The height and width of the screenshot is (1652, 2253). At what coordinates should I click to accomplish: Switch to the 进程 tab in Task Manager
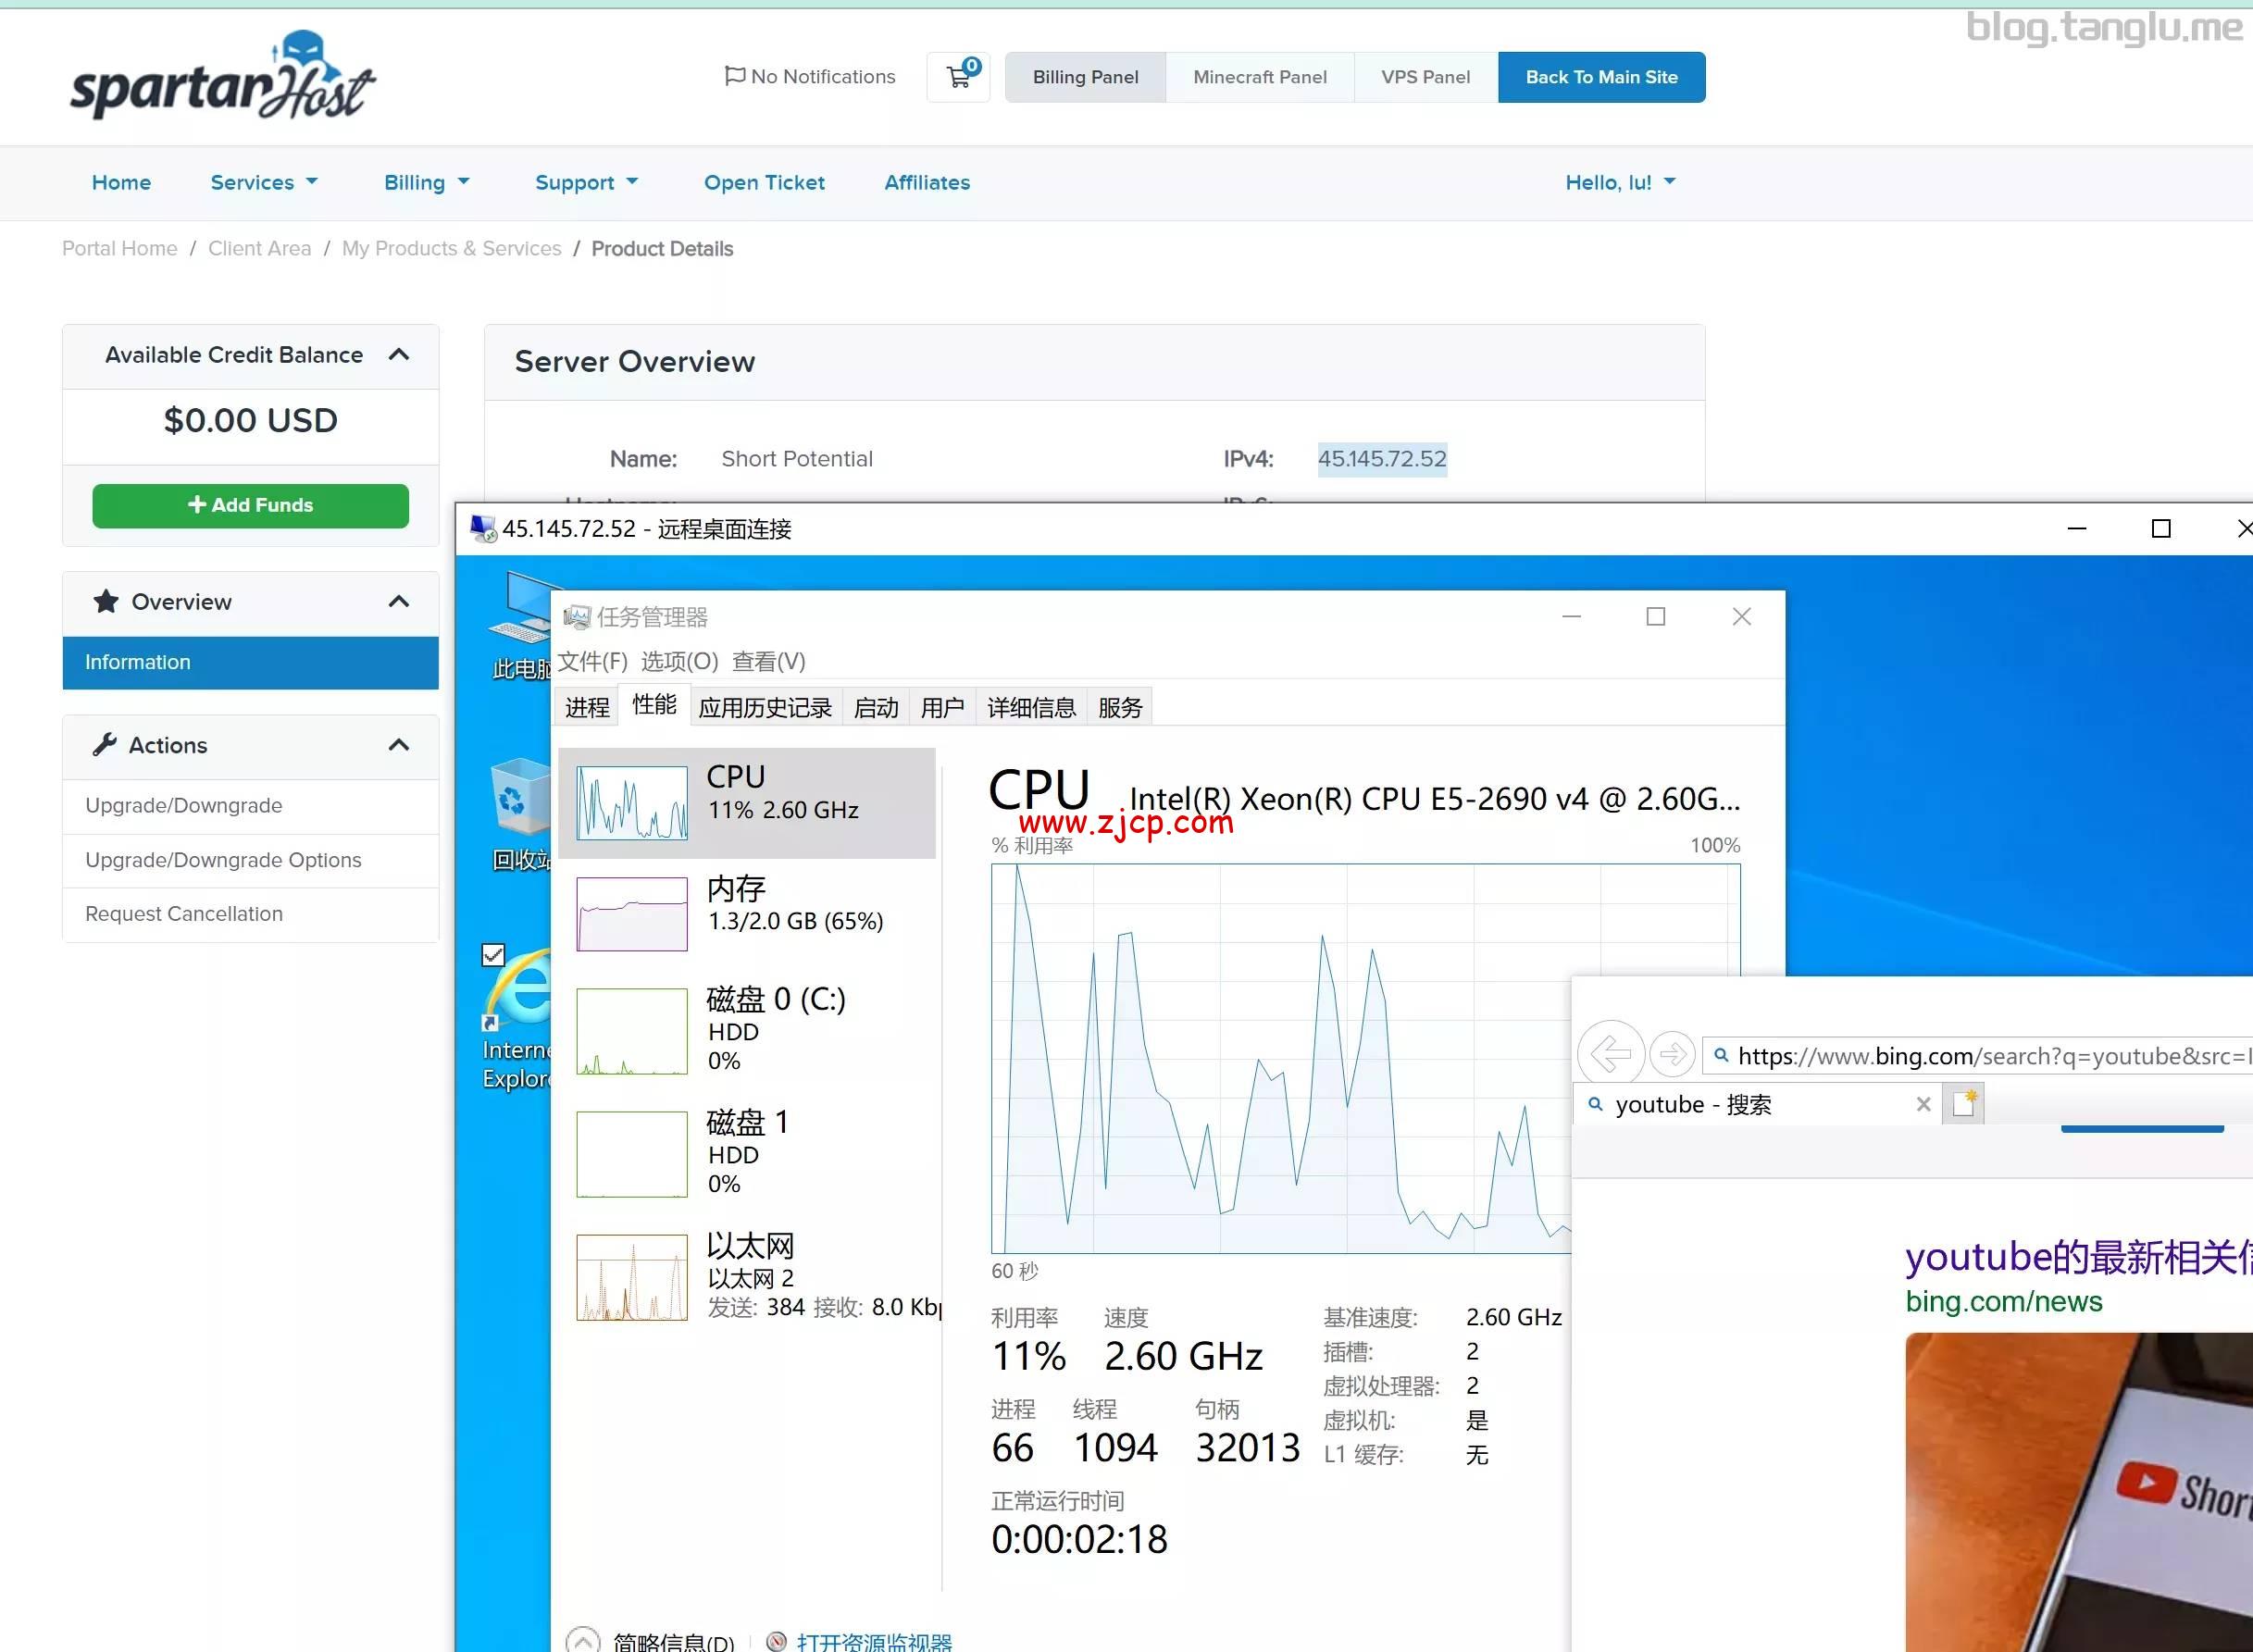pos(587,708)
